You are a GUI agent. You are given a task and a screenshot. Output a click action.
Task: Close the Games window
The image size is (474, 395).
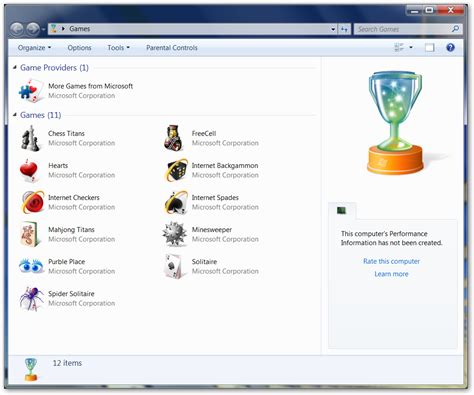coord(451,11)
